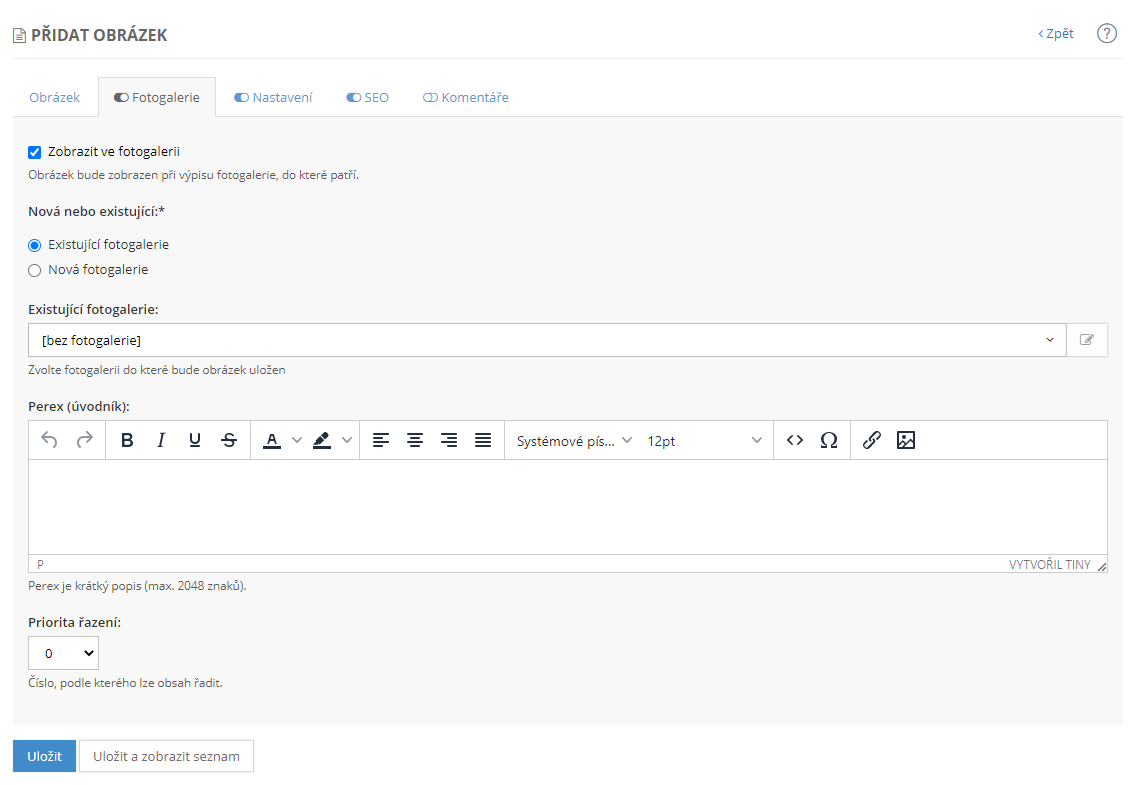Open the SEO tab
The width and height of the screenshot is (1138, 785).
(367, 98)
